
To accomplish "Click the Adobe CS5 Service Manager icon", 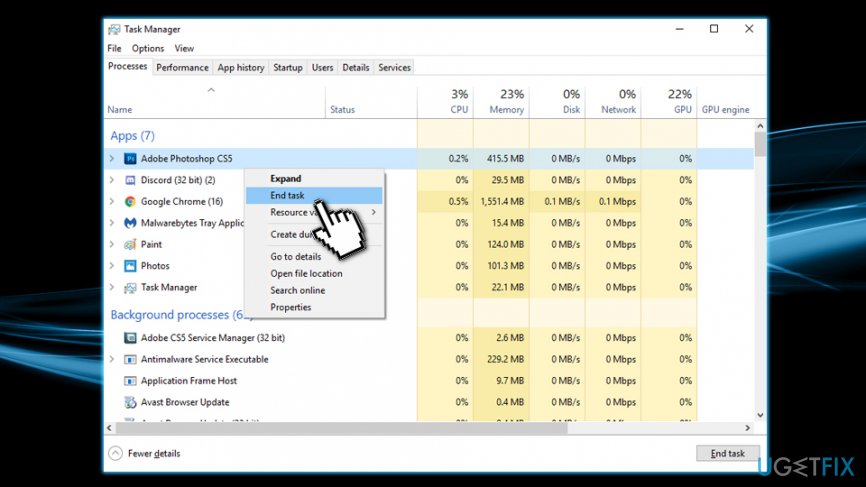I will click(x=130, y=338).
